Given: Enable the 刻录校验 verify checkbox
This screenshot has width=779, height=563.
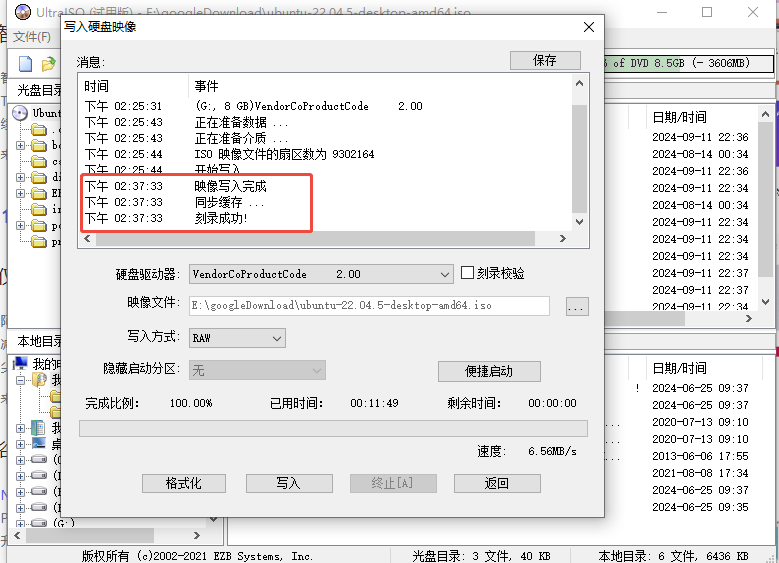Looking at the screenshot, I should 467,273.
